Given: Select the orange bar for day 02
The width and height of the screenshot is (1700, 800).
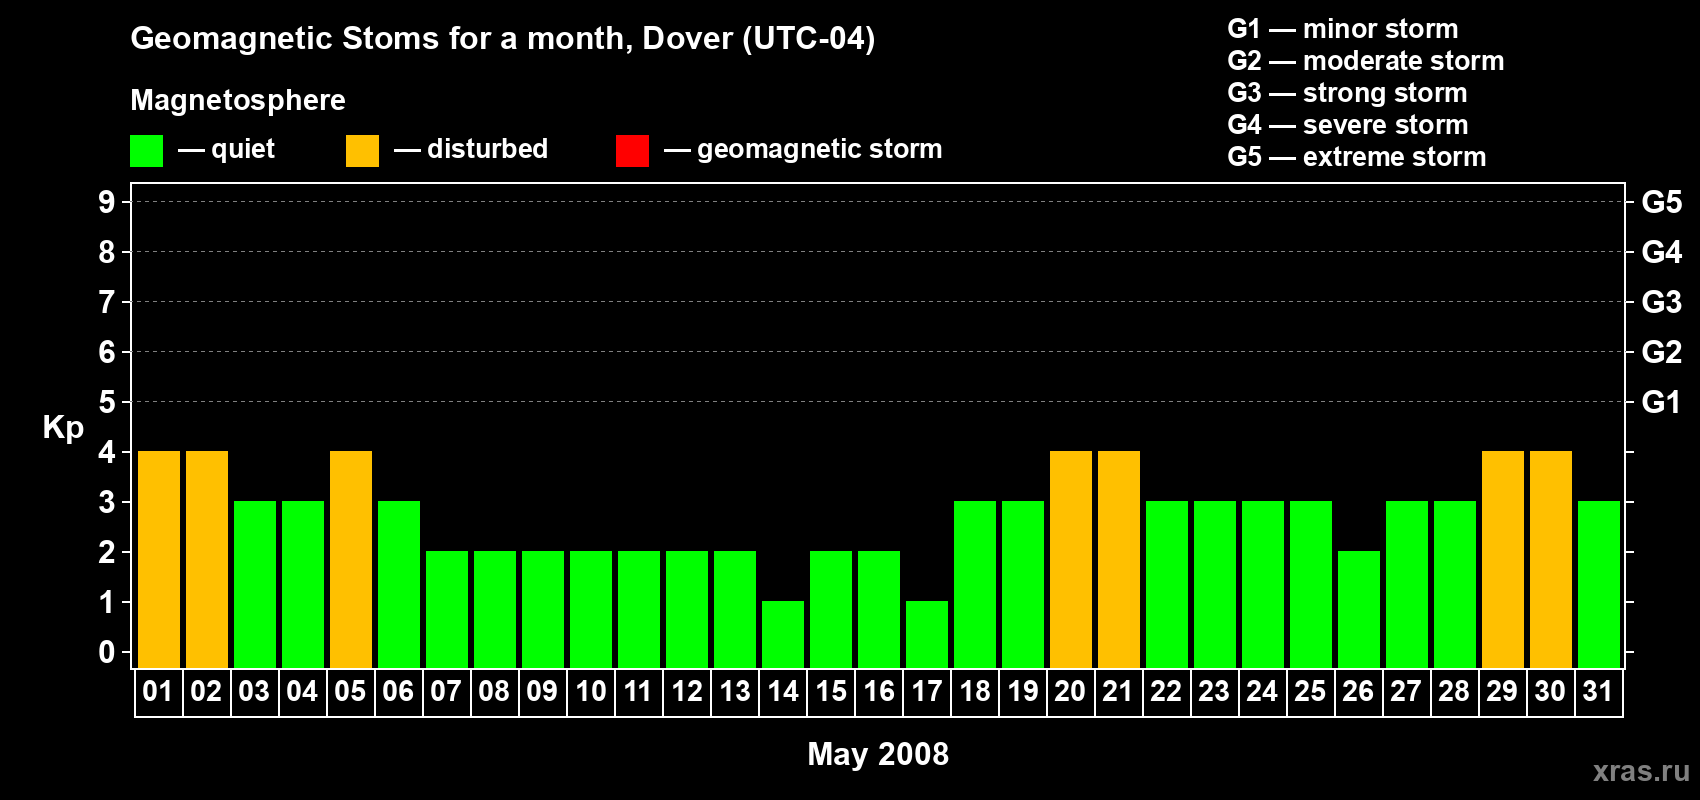Looking at the screenshot, I should pos(207,559).
